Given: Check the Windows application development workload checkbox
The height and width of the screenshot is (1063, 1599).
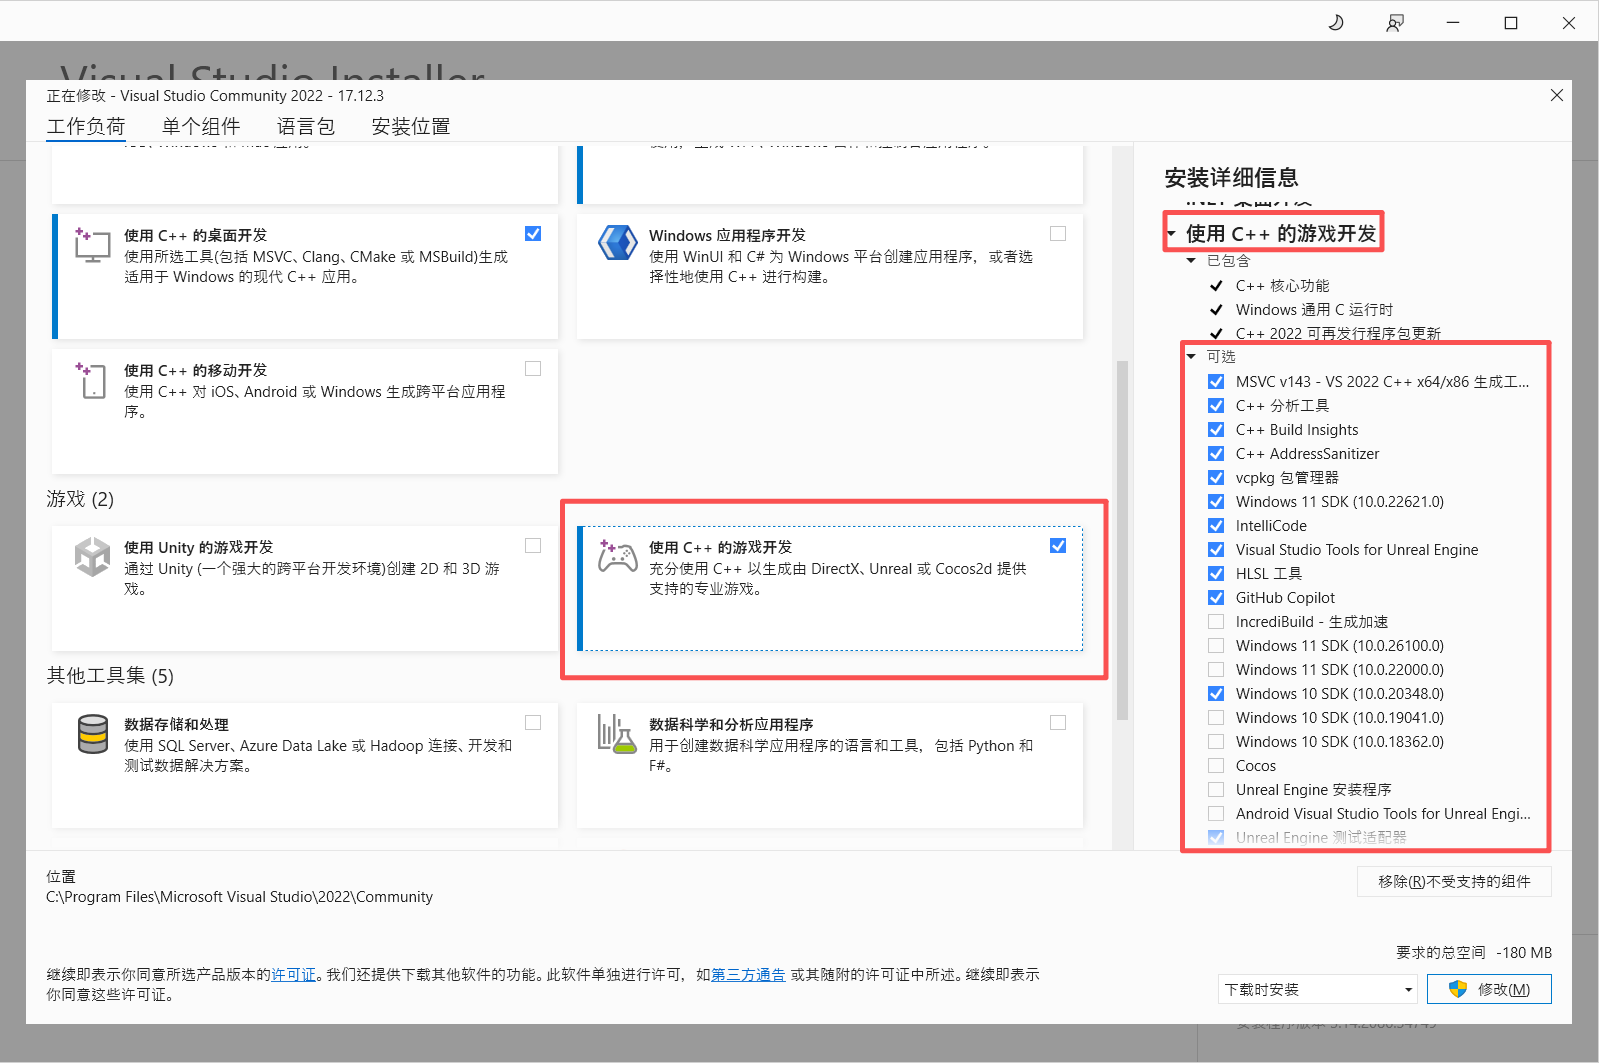Looking at the screenshot, I should (x=1058, y=233).
